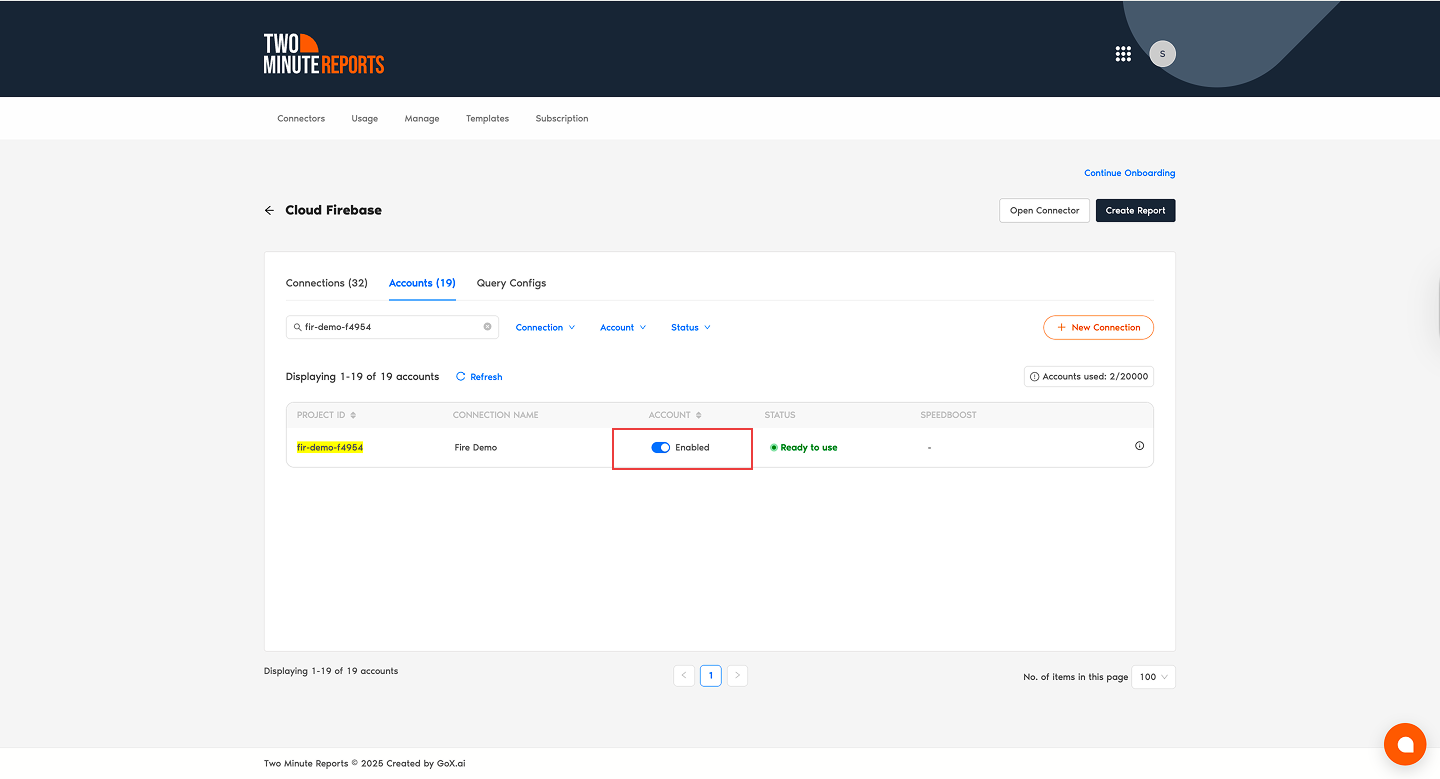Viewport: 1440px width, 779px height.
Task: Switch to the Connections (32) tab
Action: pos(327,283)
